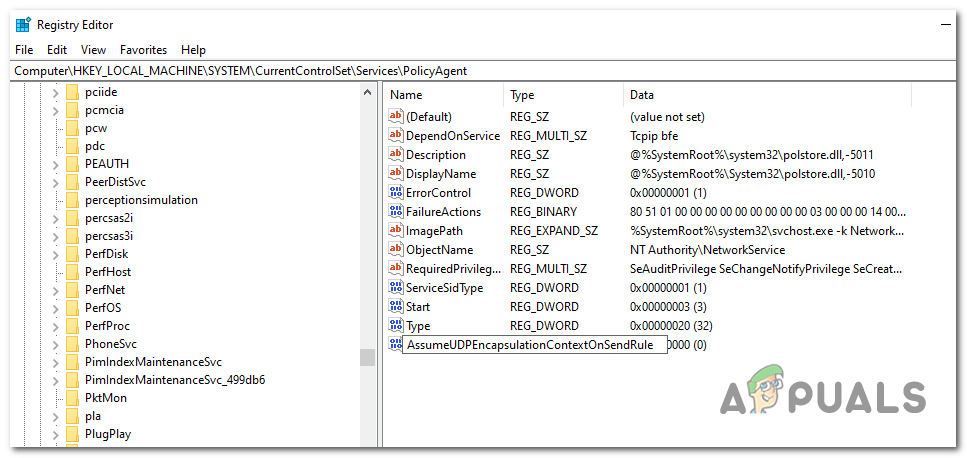The height and width of the screenshot is (458, 967).
Task: Click the DependOnService value icon
Action: (x=395, y=136)
